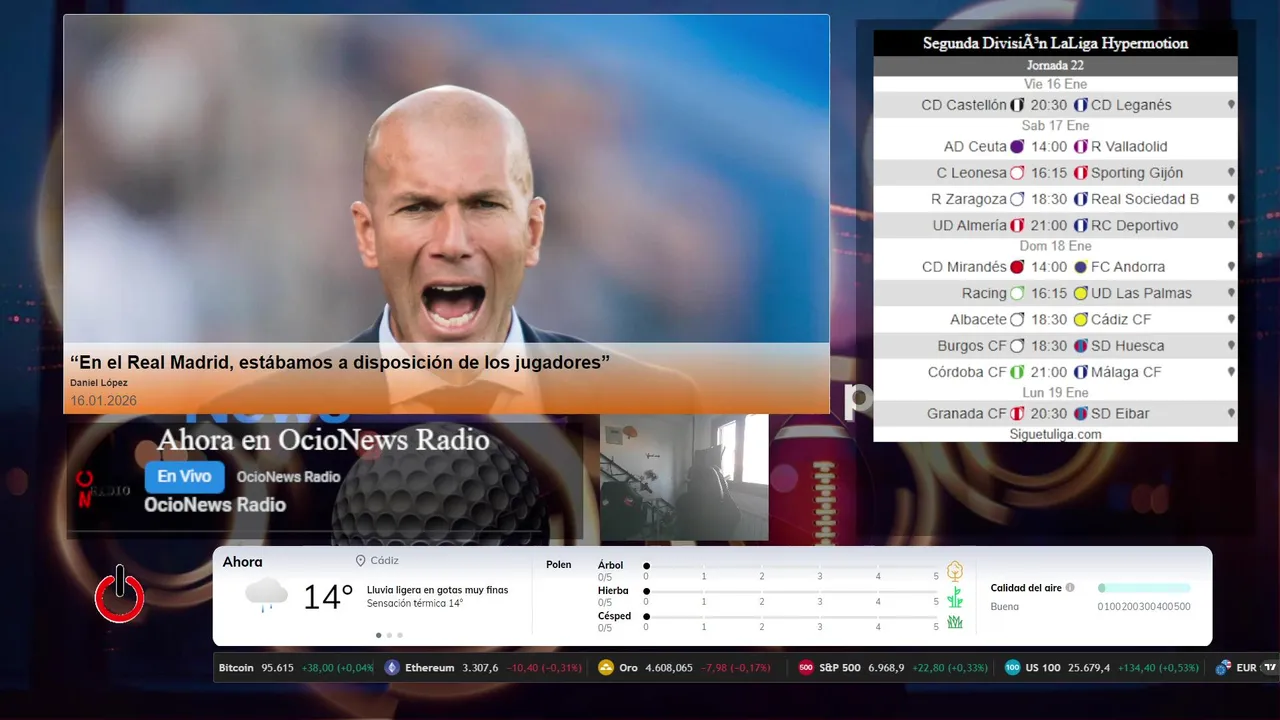This screenshot has width=1280, height=720.
Task: Click author name Daniel López
Action: click(99, 383)
